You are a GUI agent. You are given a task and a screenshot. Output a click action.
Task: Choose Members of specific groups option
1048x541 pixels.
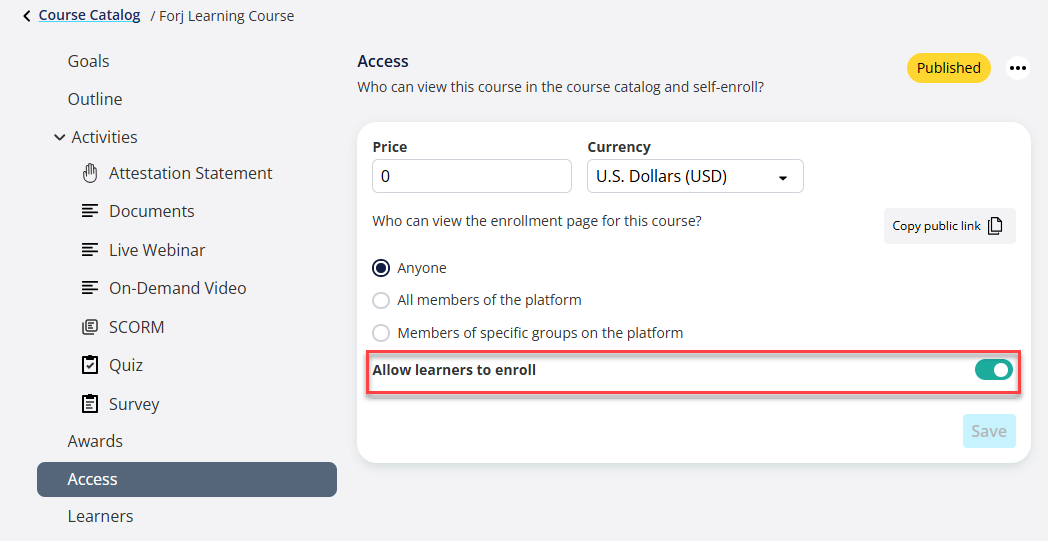[381, 333]
